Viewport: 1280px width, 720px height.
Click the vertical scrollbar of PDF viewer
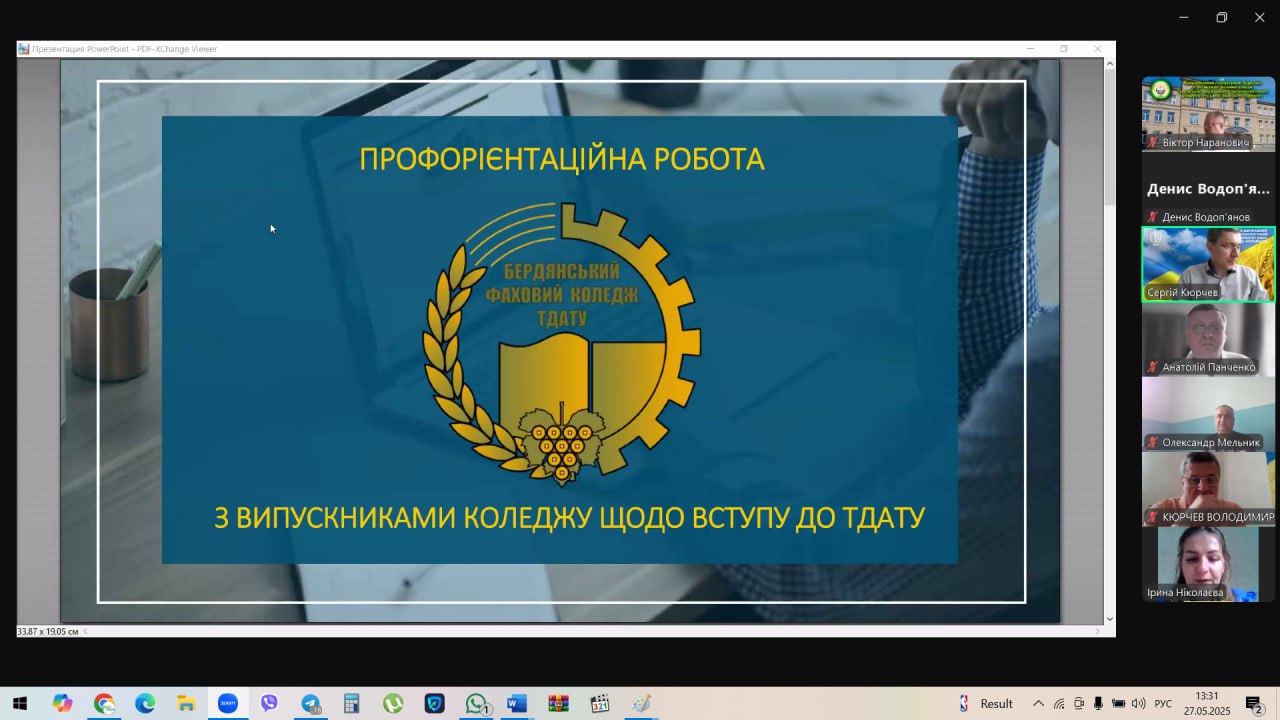[1109, 340]
